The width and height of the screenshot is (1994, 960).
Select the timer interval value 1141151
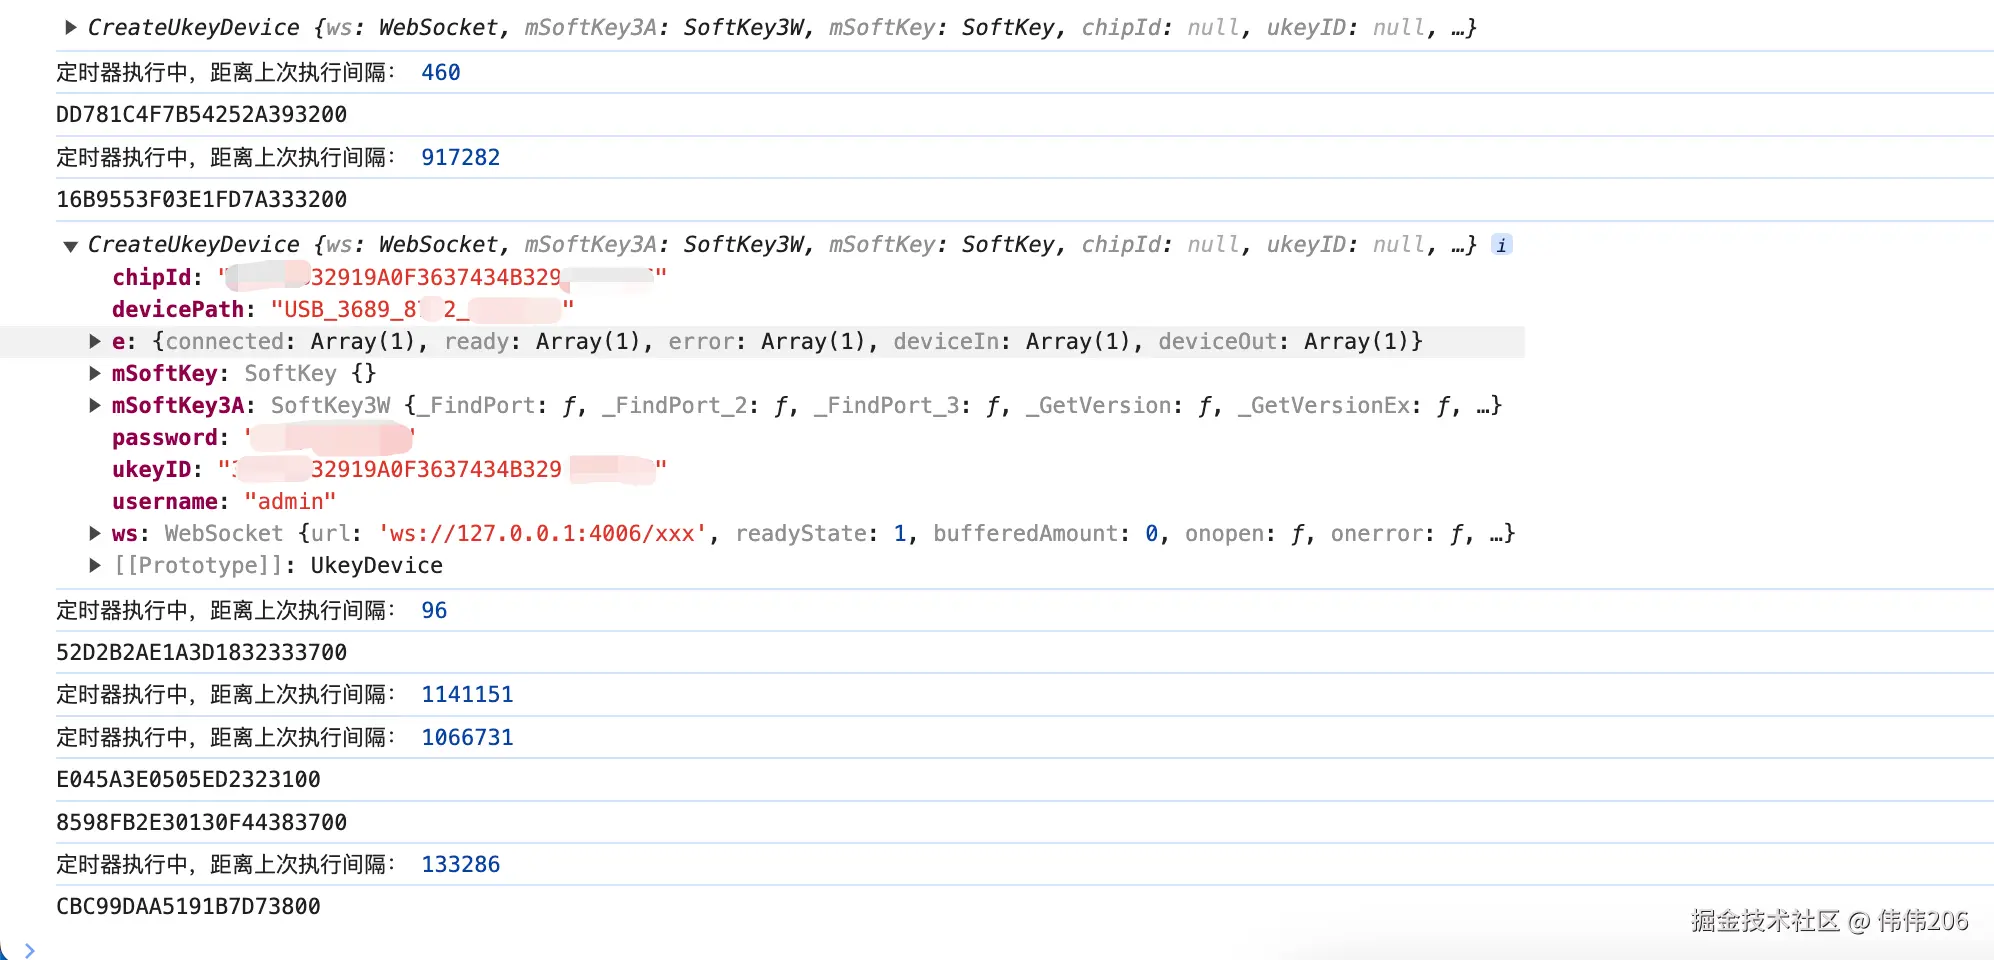467,695
